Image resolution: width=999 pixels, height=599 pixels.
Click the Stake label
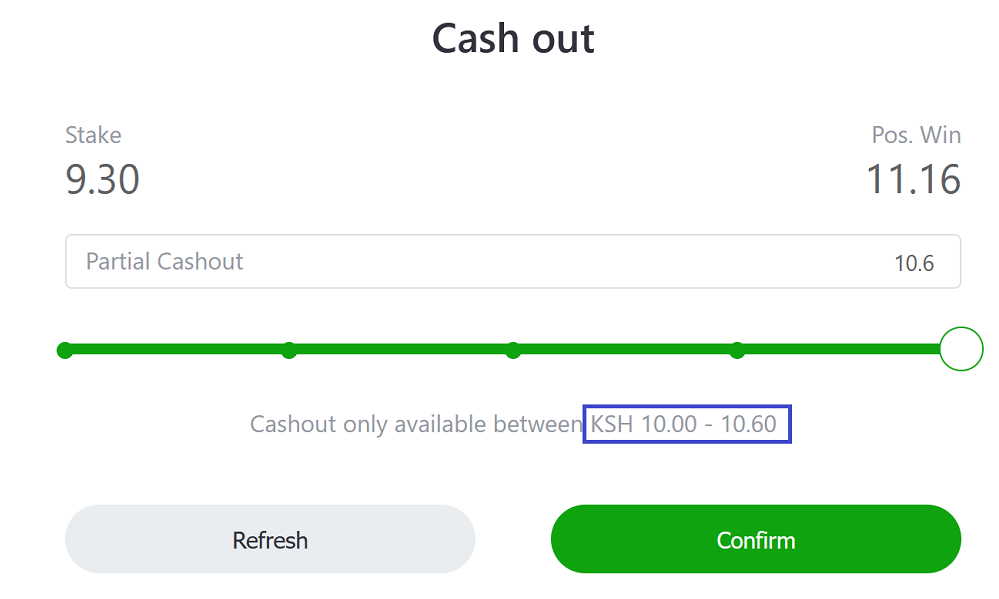[x=93, y=135]
